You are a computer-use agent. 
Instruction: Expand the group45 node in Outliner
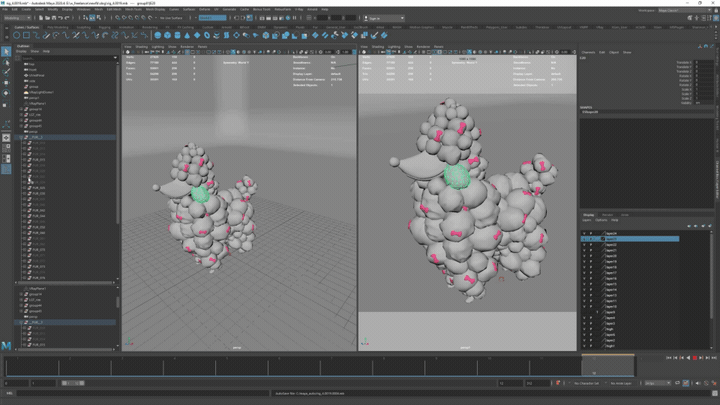(x=21, y=126)
